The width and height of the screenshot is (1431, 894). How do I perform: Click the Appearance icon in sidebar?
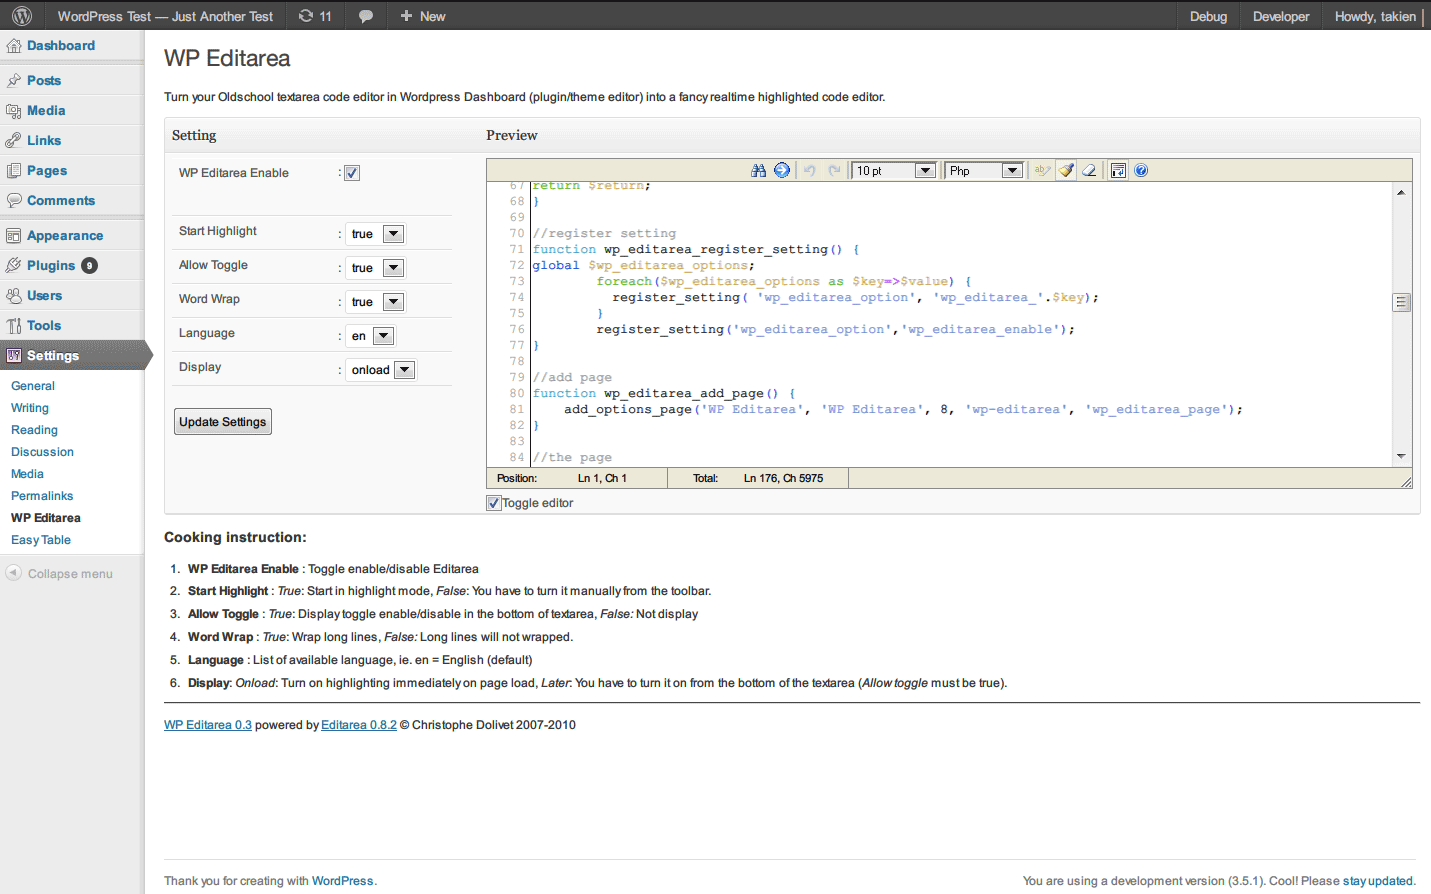tap(14, 236)
